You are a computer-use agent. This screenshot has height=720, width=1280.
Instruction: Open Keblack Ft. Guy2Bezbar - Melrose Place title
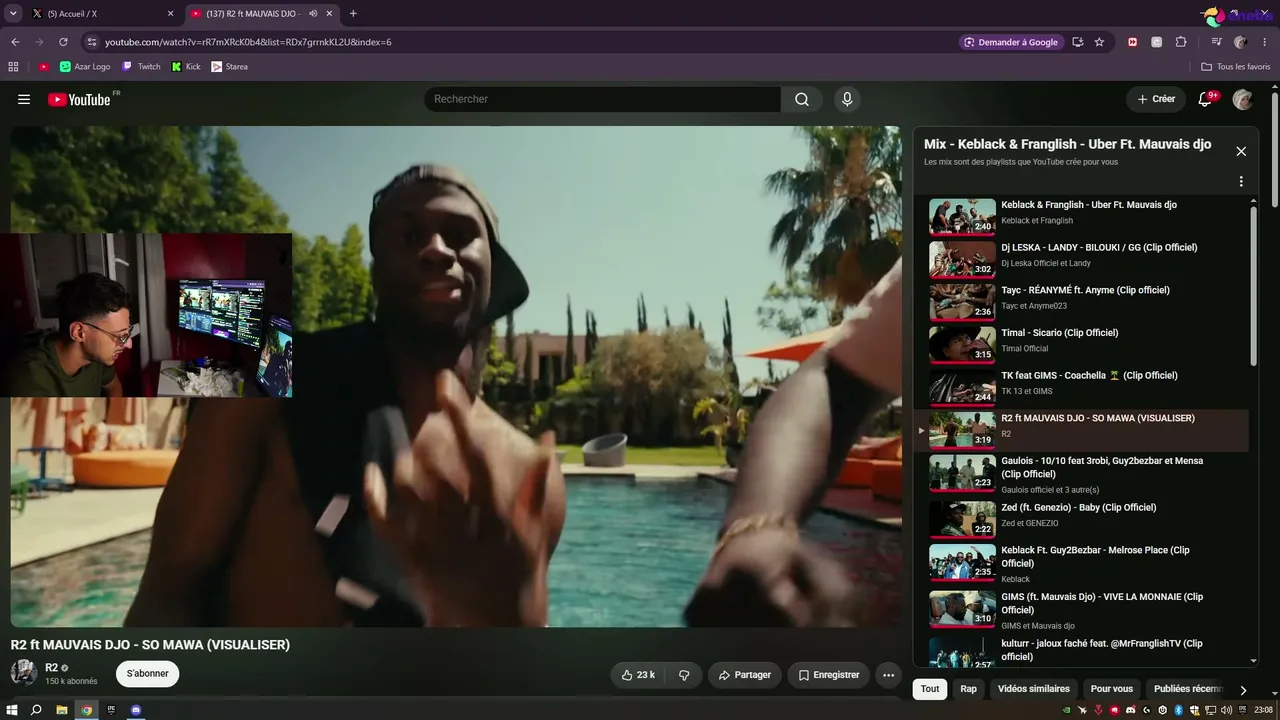tap(1095, 556)
